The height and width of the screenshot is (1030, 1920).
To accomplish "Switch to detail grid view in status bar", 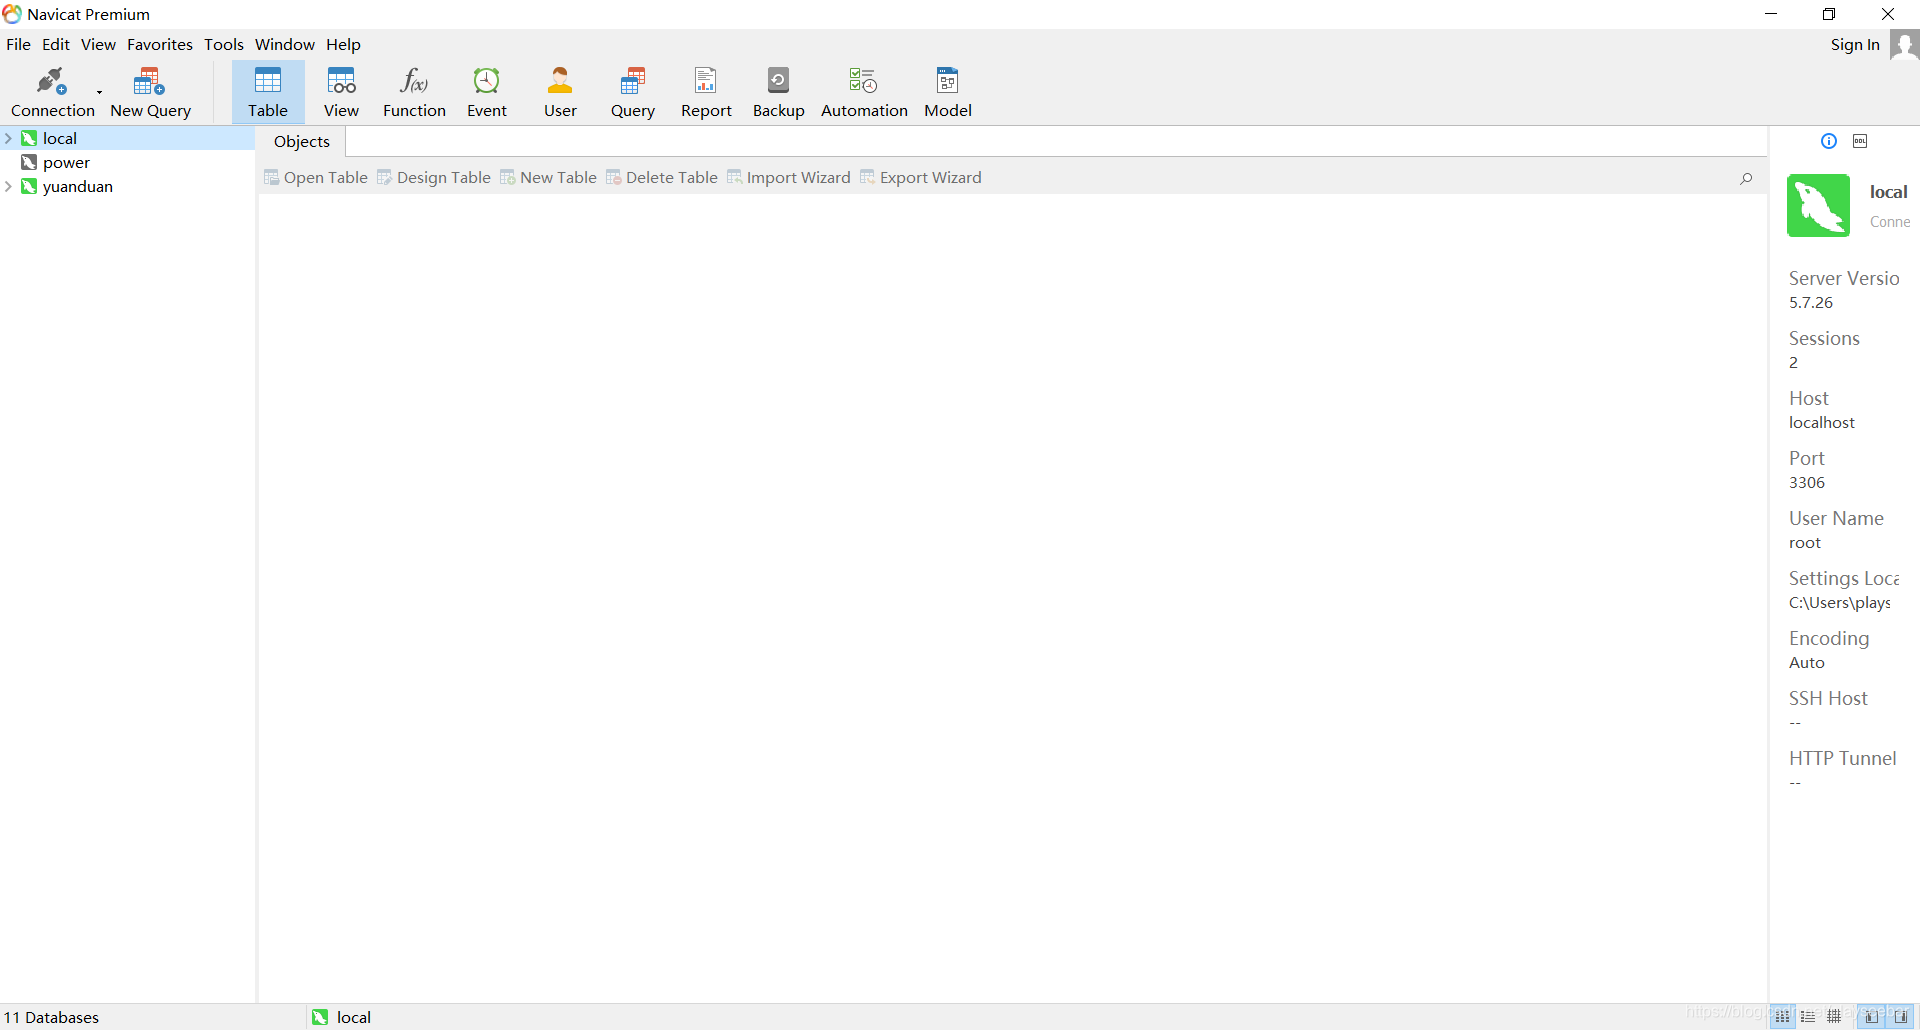I will coord(1834,1016).
